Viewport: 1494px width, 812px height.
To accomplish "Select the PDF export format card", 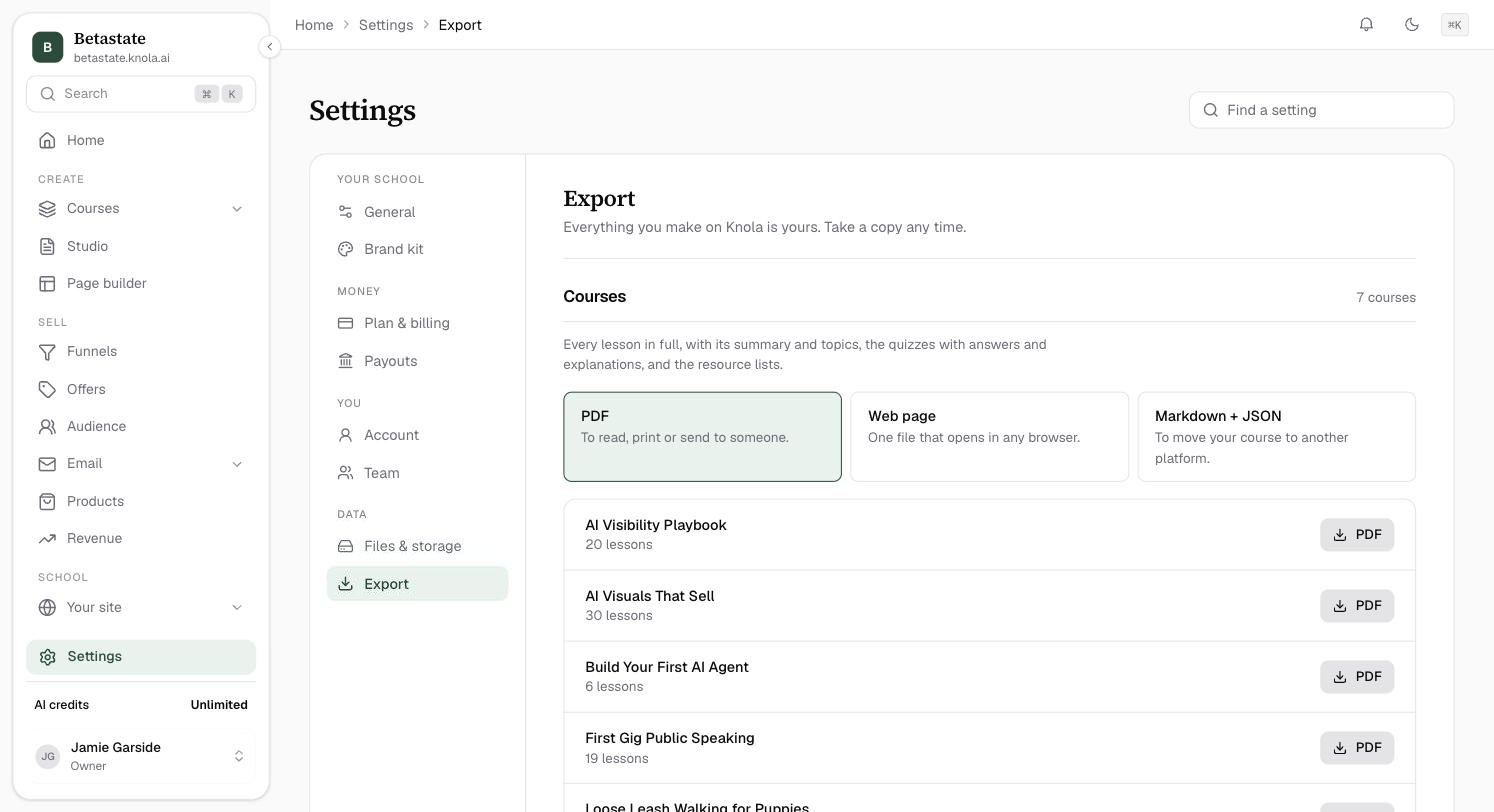I will (702, 437).
